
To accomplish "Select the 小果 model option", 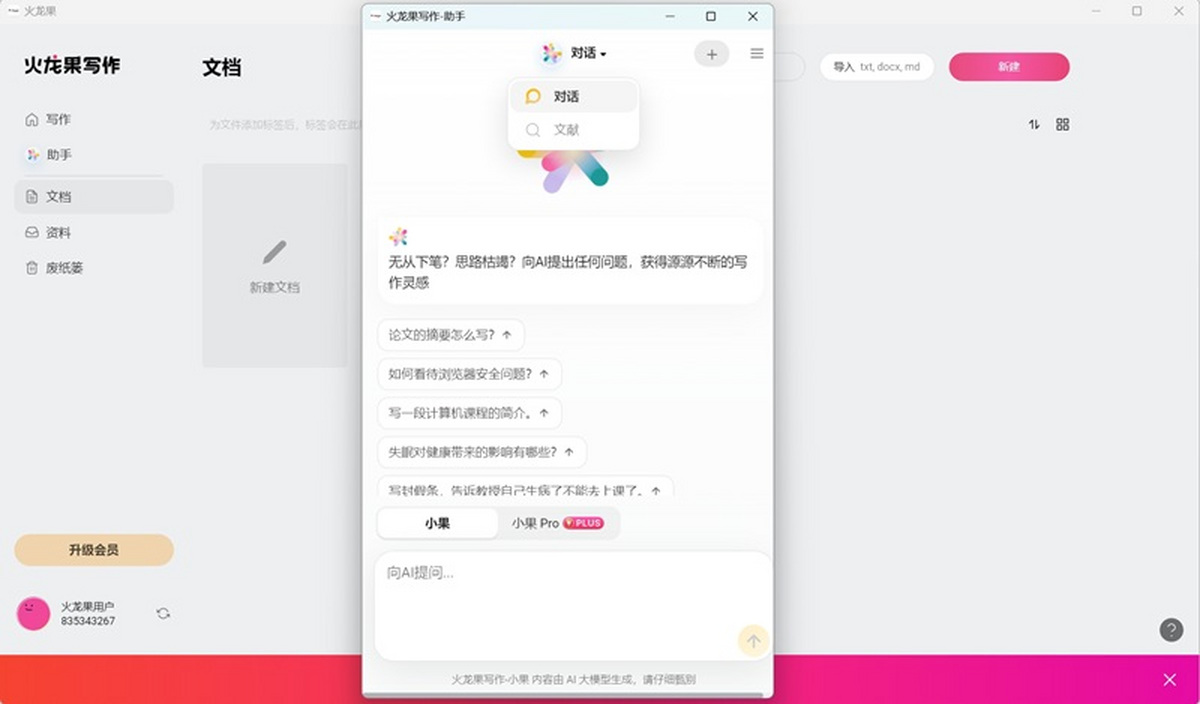I will tap(436, 522).
